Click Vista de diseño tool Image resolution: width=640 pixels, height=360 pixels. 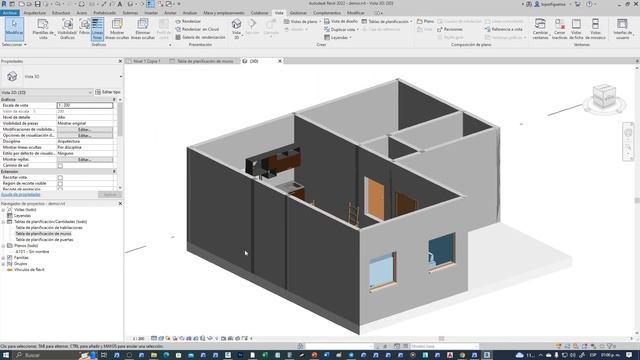click(x=341, y=21)
